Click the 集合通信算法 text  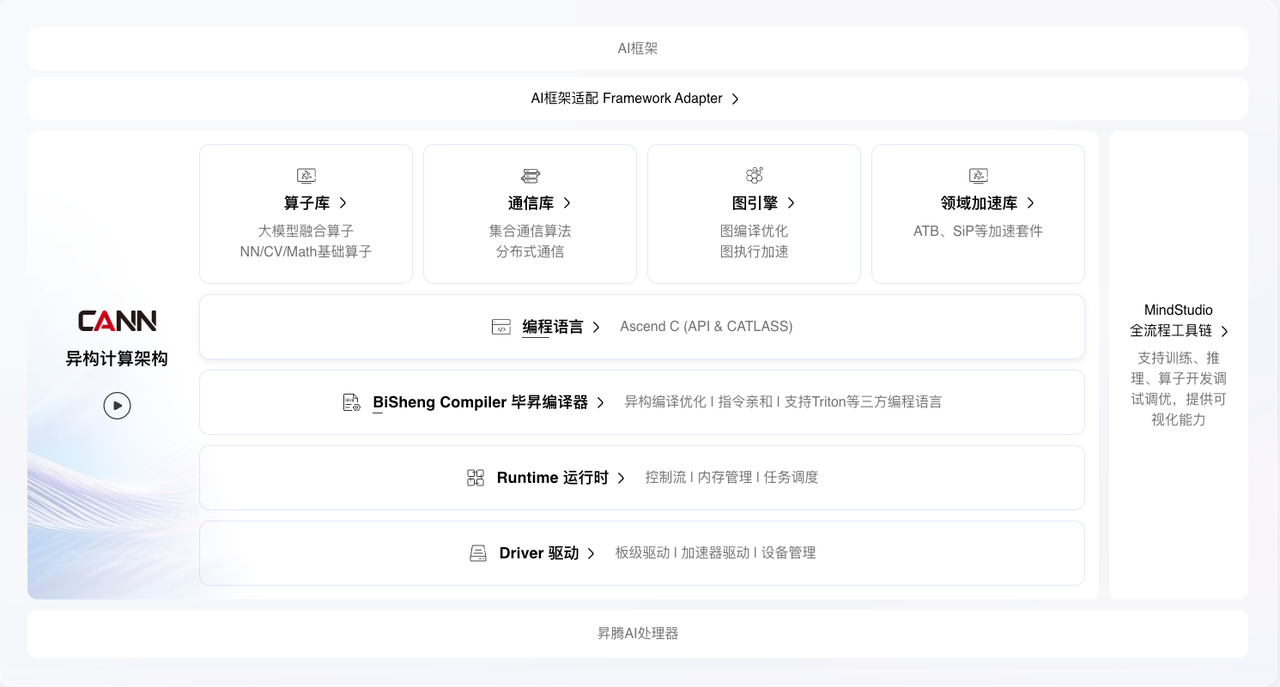click(x=530, y=231)
